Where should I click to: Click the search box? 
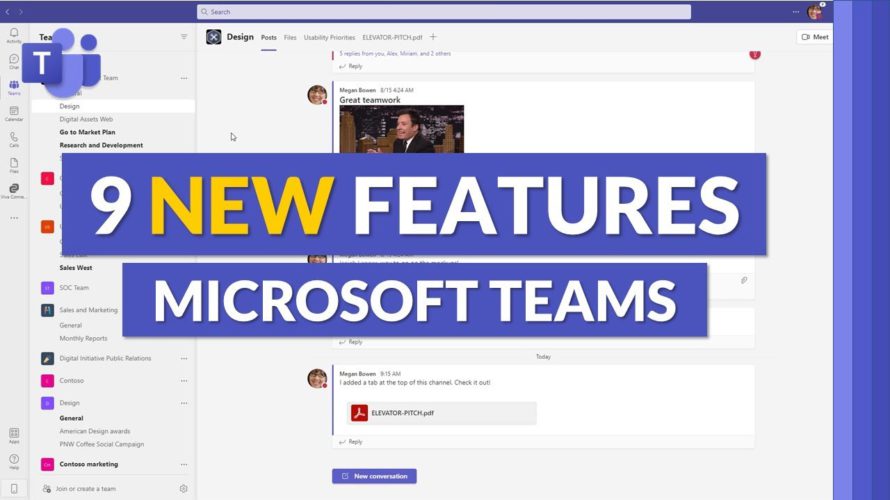coord(444,12)
